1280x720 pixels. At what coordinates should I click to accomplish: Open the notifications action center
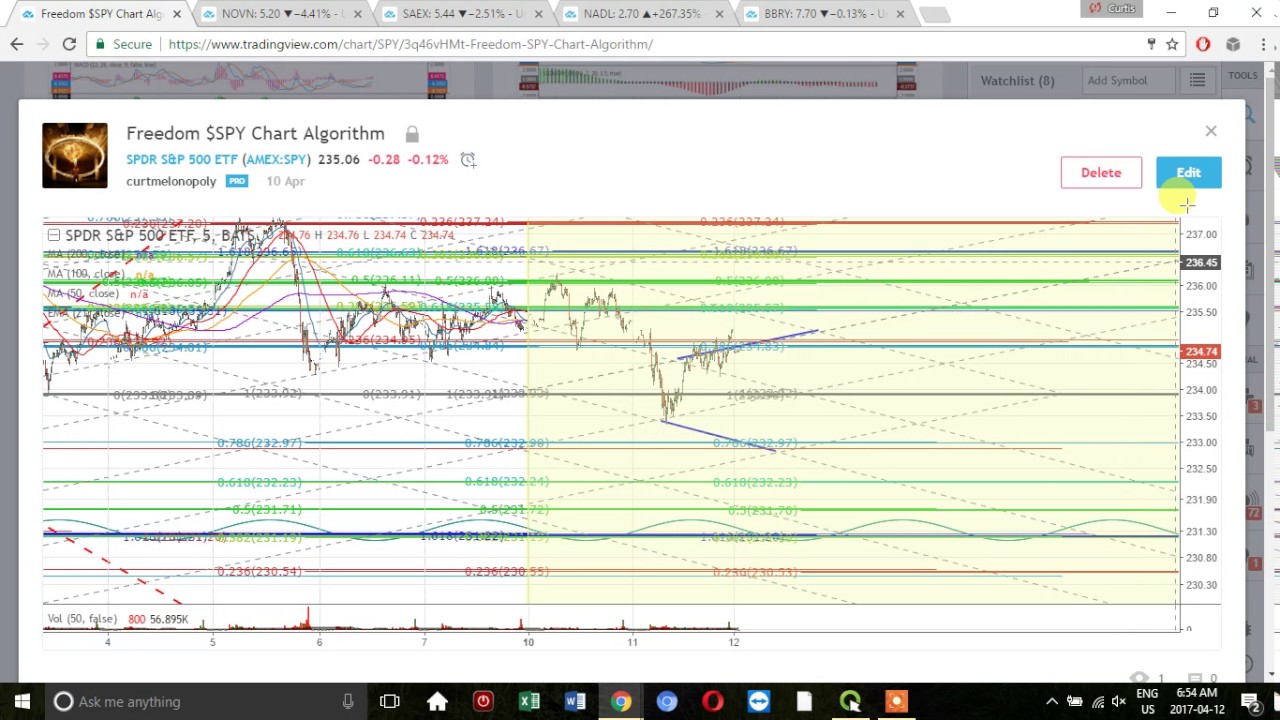point(1251,701)
